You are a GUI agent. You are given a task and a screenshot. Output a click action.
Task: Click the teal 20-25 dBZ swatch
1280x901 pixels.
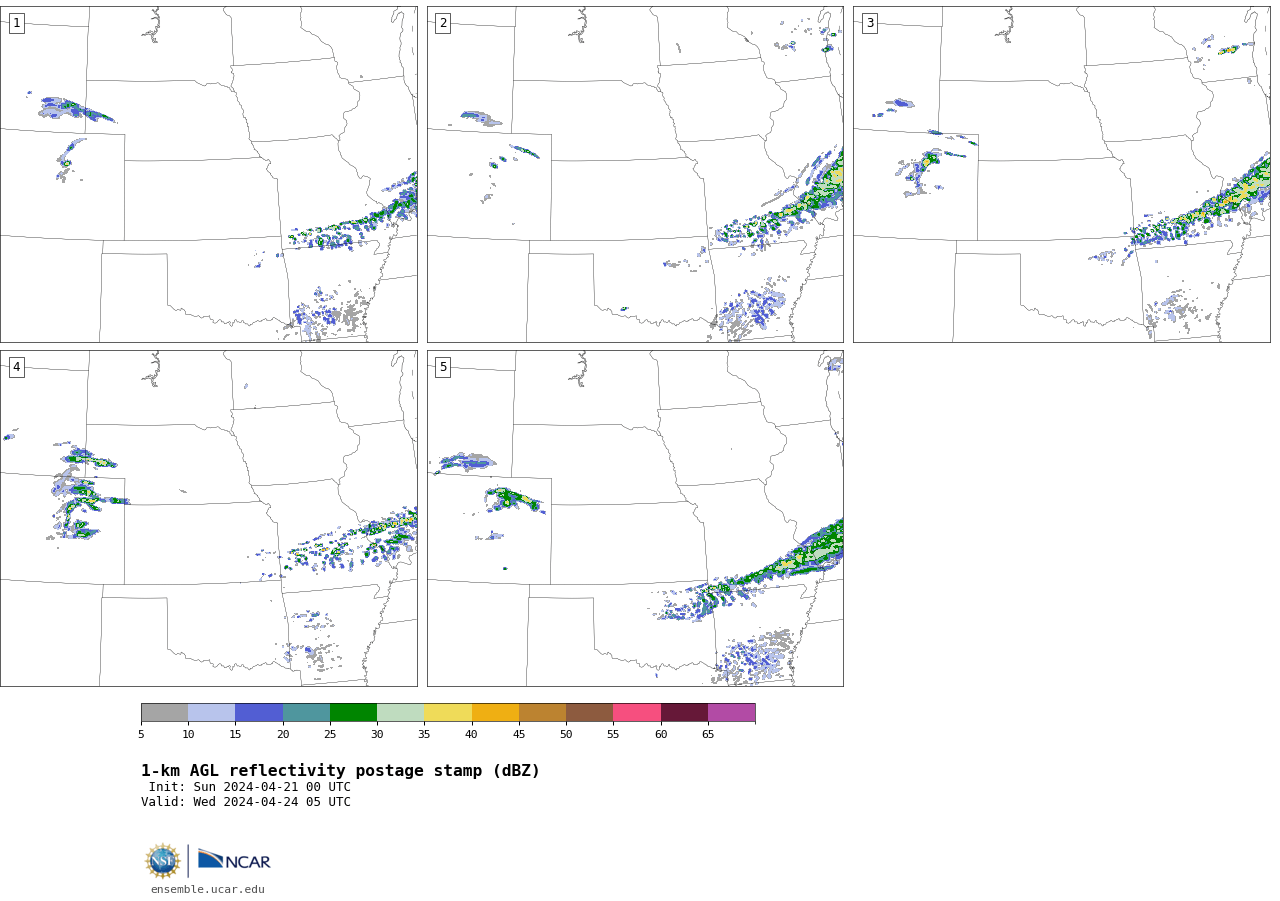[306, 712]
